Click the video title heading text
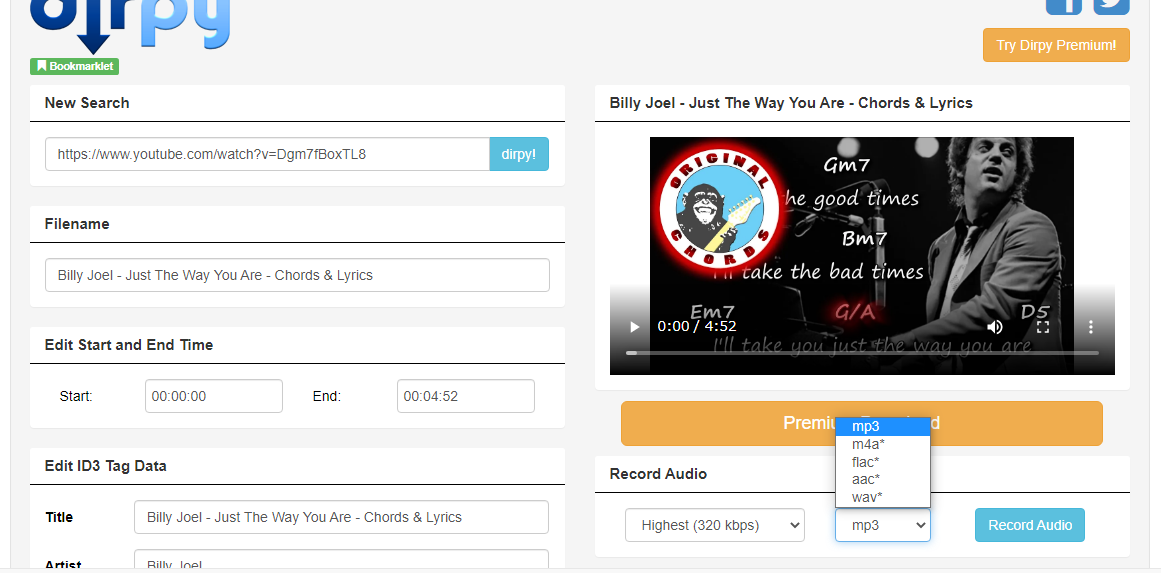1161x573 pixels. point(791,103)
